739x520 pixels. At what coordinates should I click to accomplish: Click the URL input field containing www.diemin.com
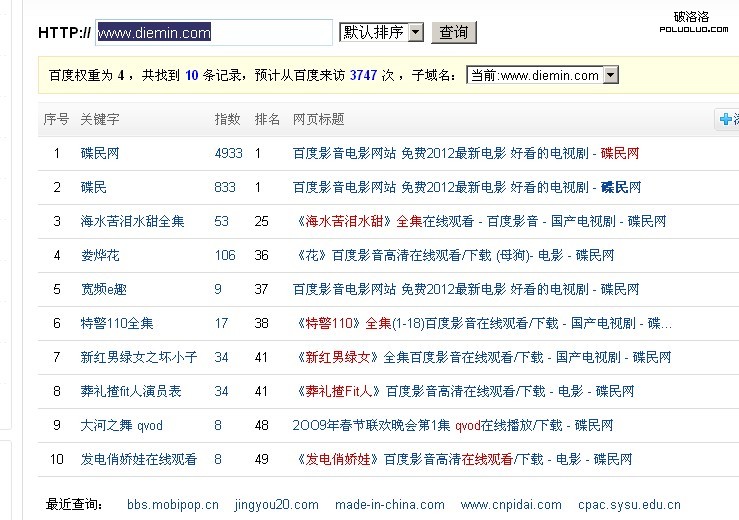point(213,32)
